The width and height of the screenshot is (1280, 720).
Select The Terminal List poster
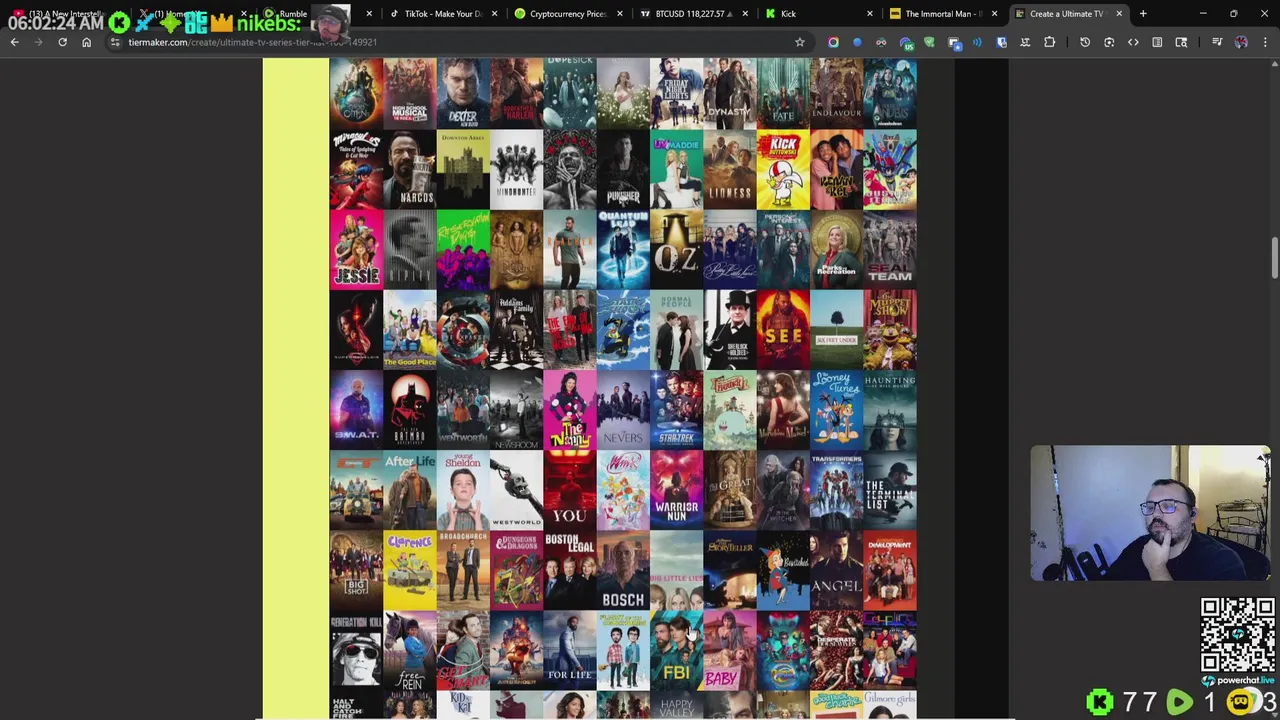(890, 490)
